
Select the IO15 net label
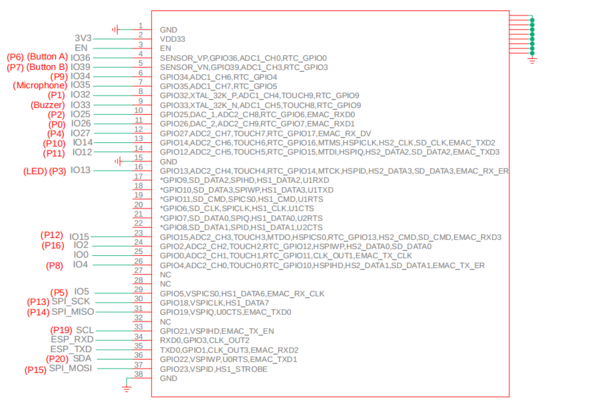click(x=79, y=237)
